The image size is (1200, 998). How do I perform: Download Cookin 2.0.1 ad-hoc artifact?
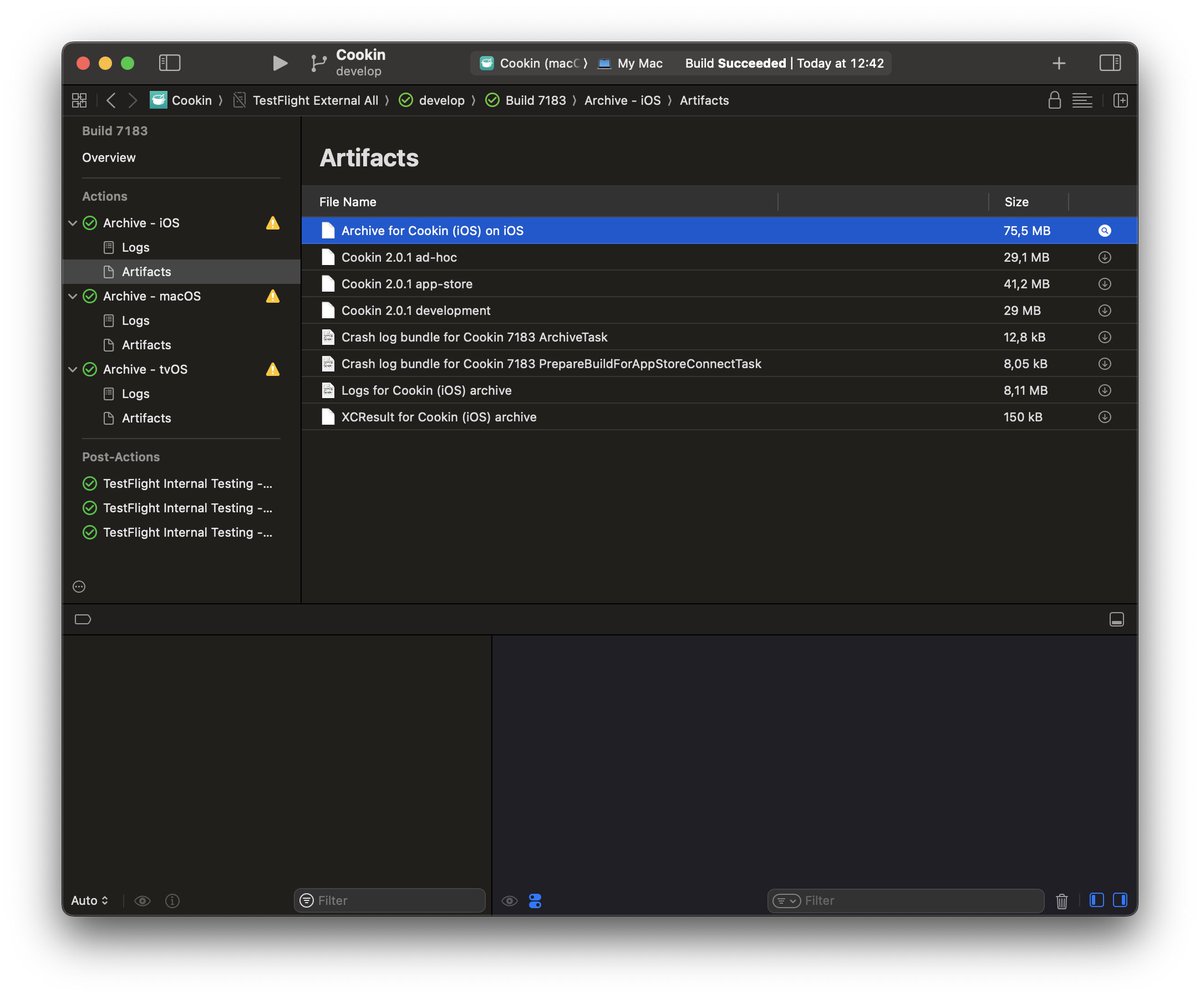(1104, 257)
